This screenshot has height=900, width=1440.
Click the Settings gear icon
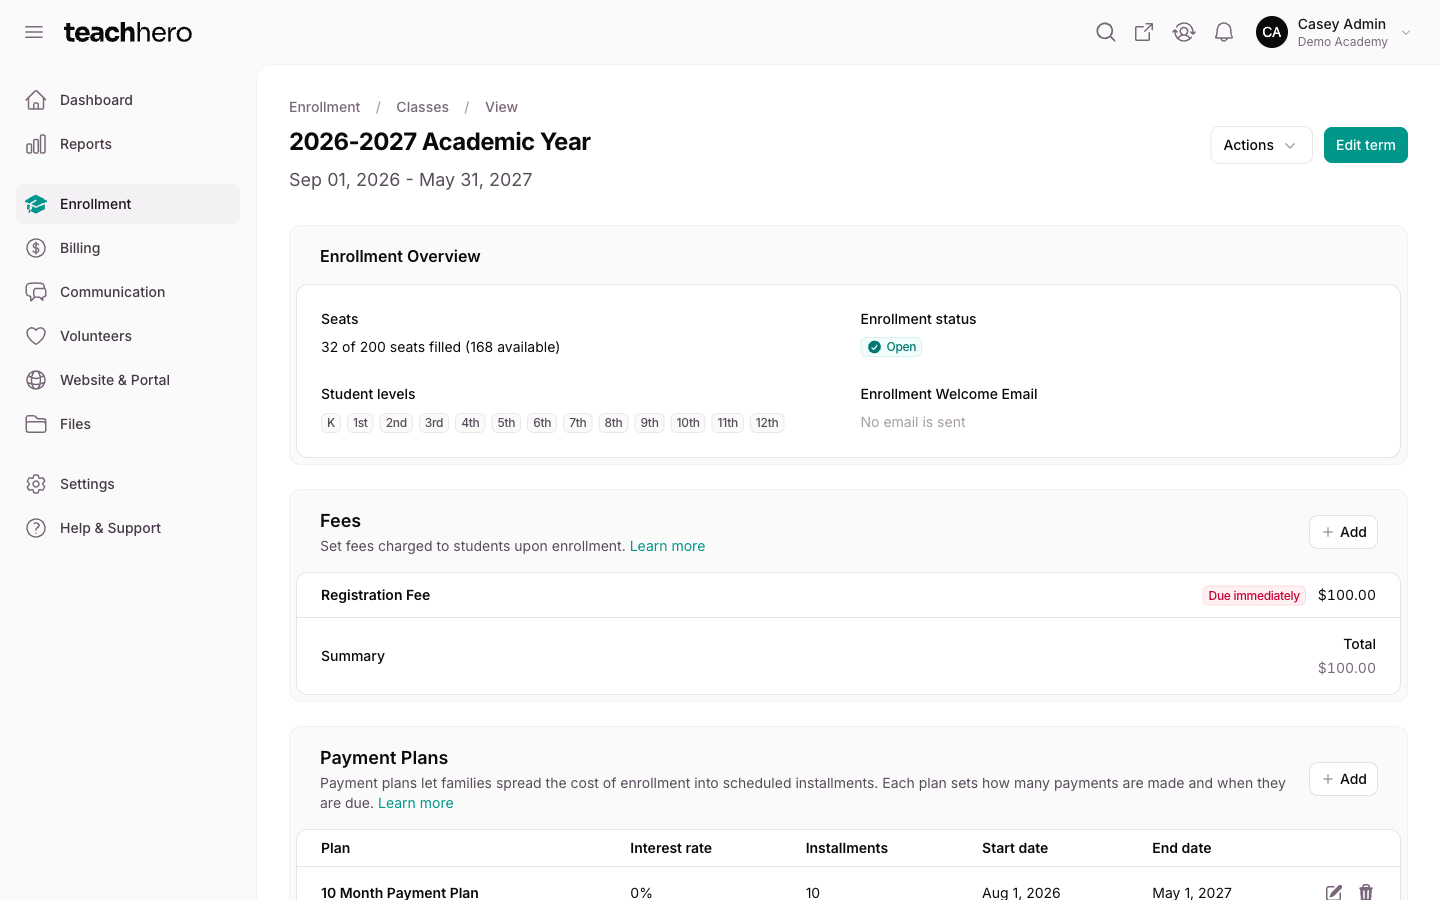36,484
